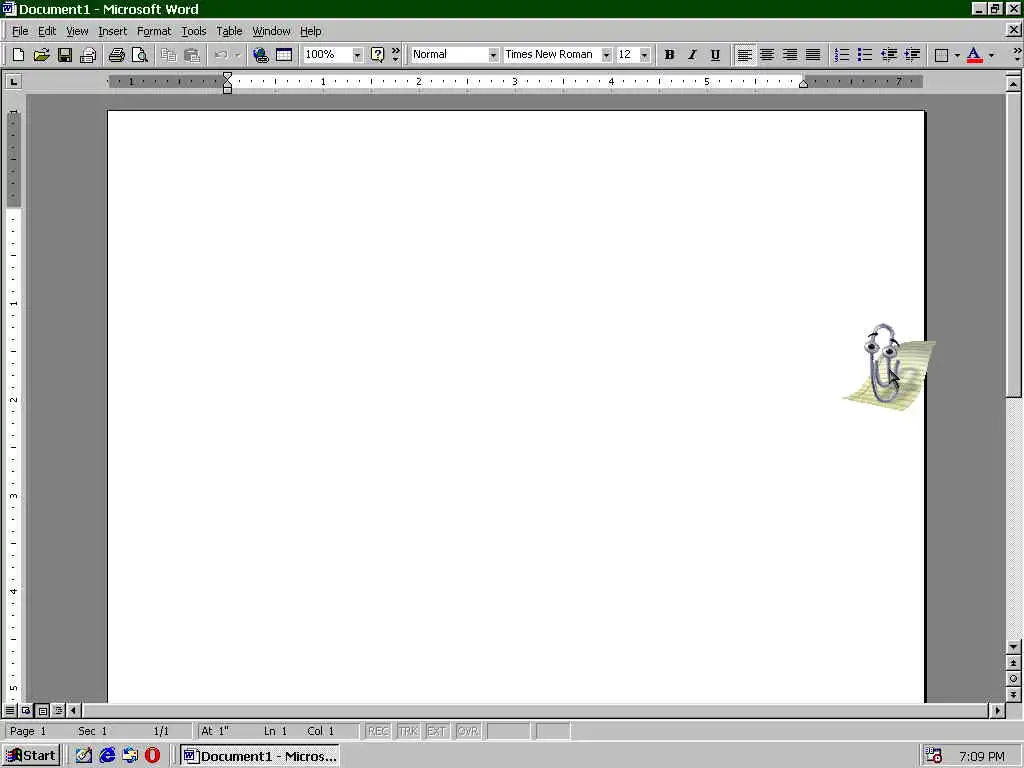This screenshot has height=768, width=1024.
Task: Align text left
Action: click(x=744, y=55)
